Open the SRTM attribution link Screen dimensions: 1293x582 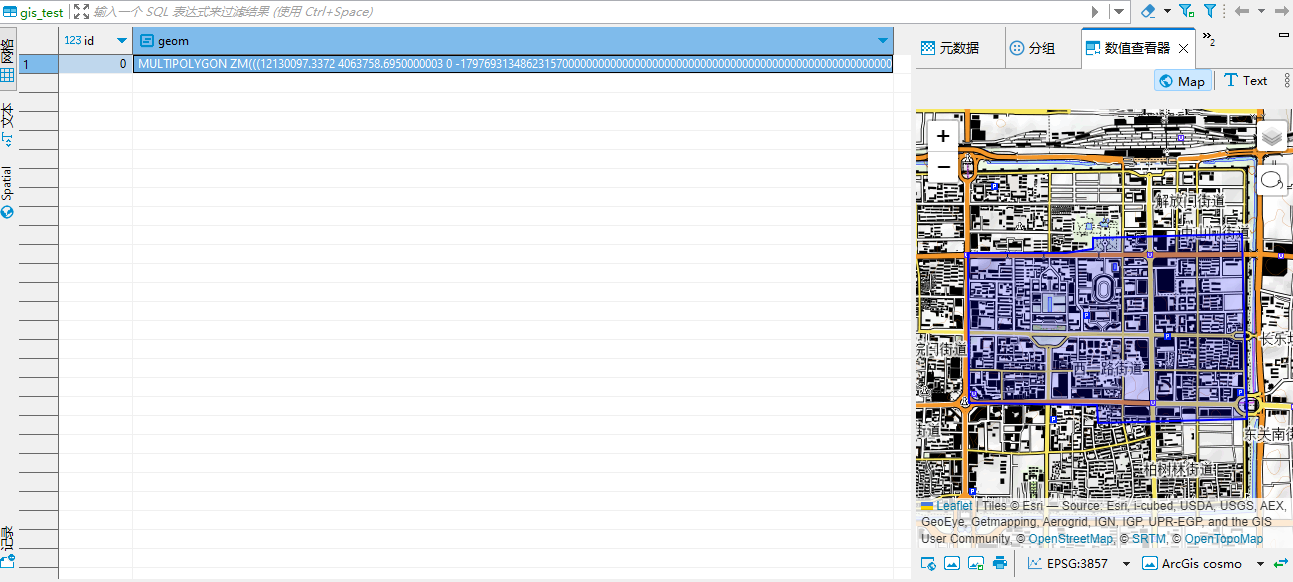(1148, 539)
